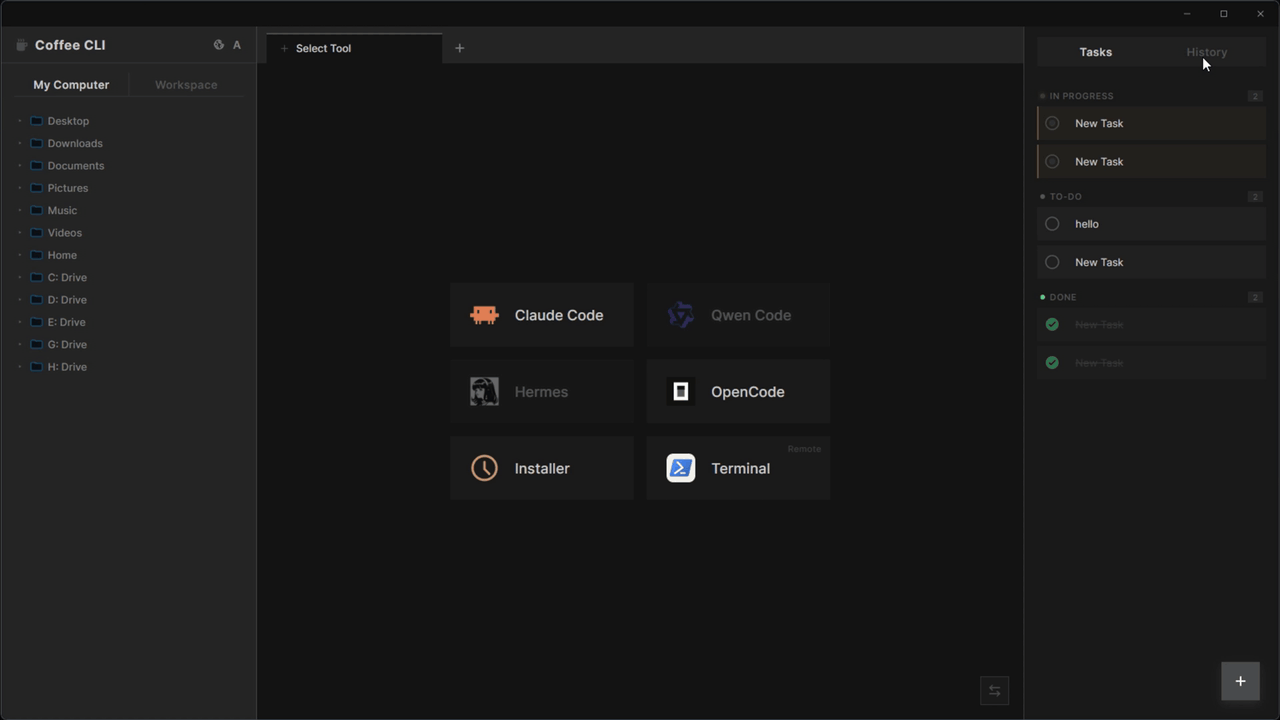This screenshot has width=1280, height=720.
Task: Choose the Hermes tool card
Action: point(542,392)
